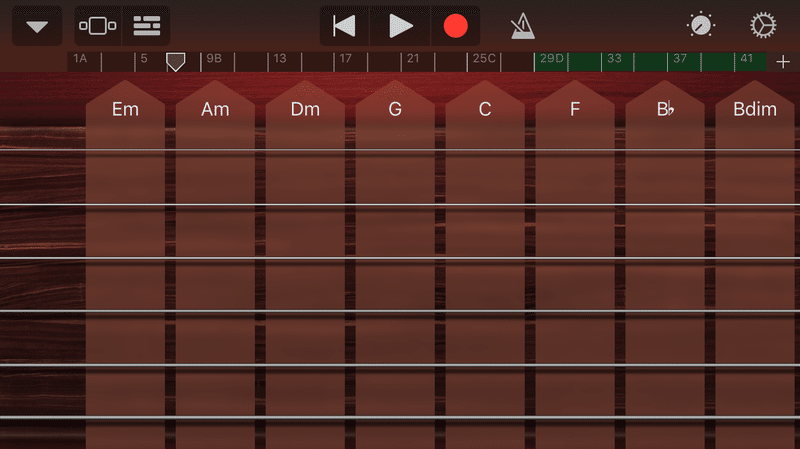Click the playhead marker on the ruler
The image size is (800, 449).
(175, 62)
